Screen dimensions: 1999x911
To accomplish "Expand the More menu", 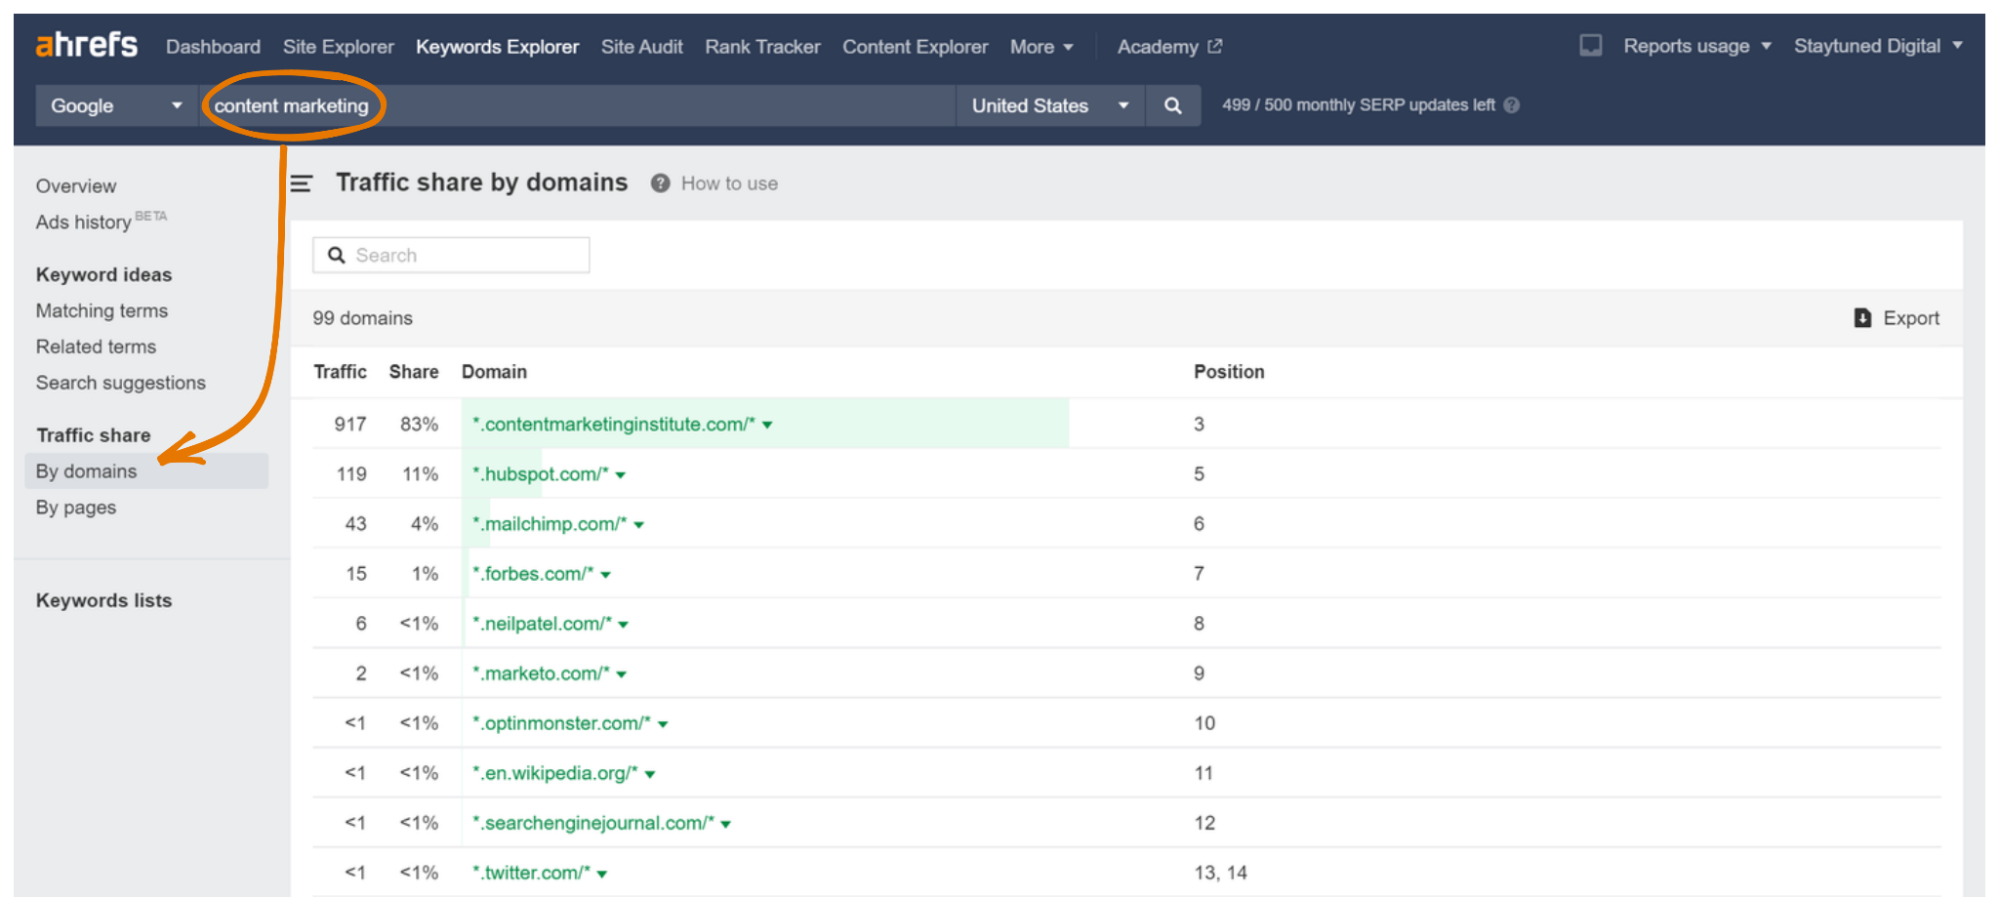I will (1041, 47).
